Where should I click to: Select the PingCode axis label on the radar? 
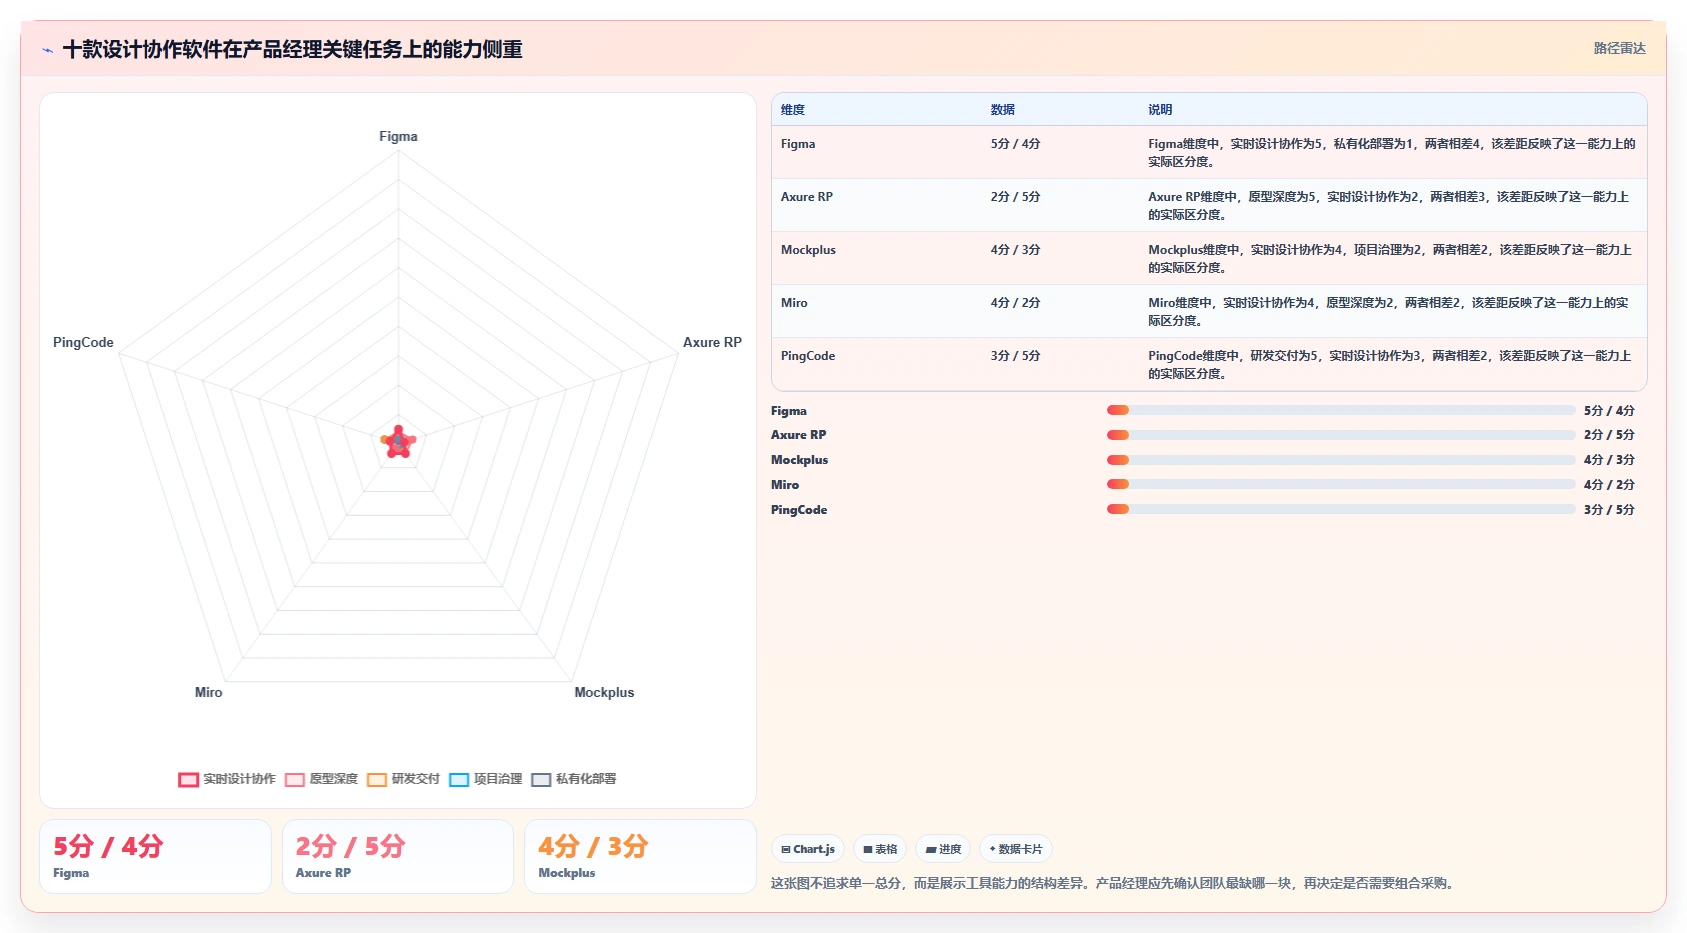83,342
